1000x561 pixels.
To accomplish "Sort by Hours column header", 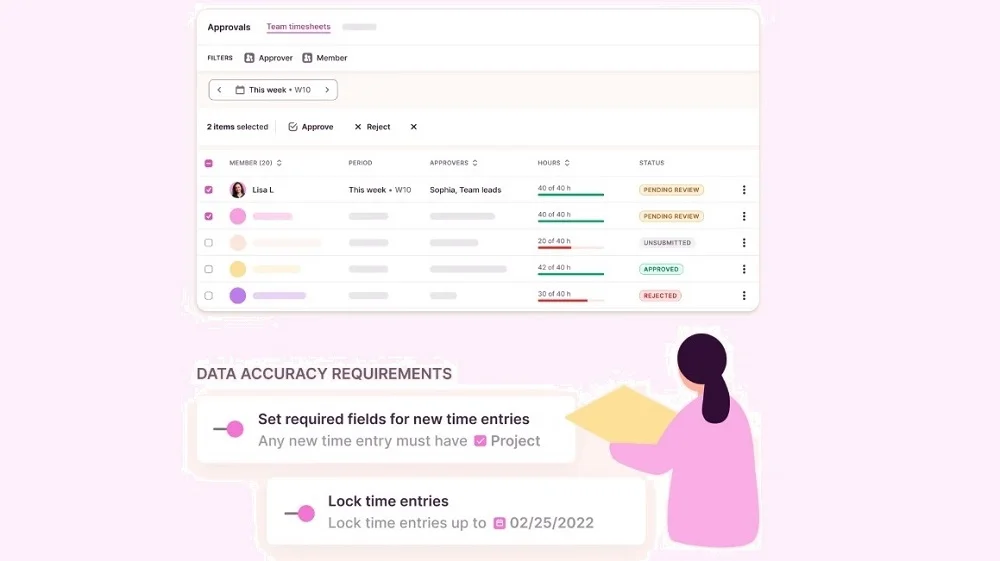I will click(553, 163).
